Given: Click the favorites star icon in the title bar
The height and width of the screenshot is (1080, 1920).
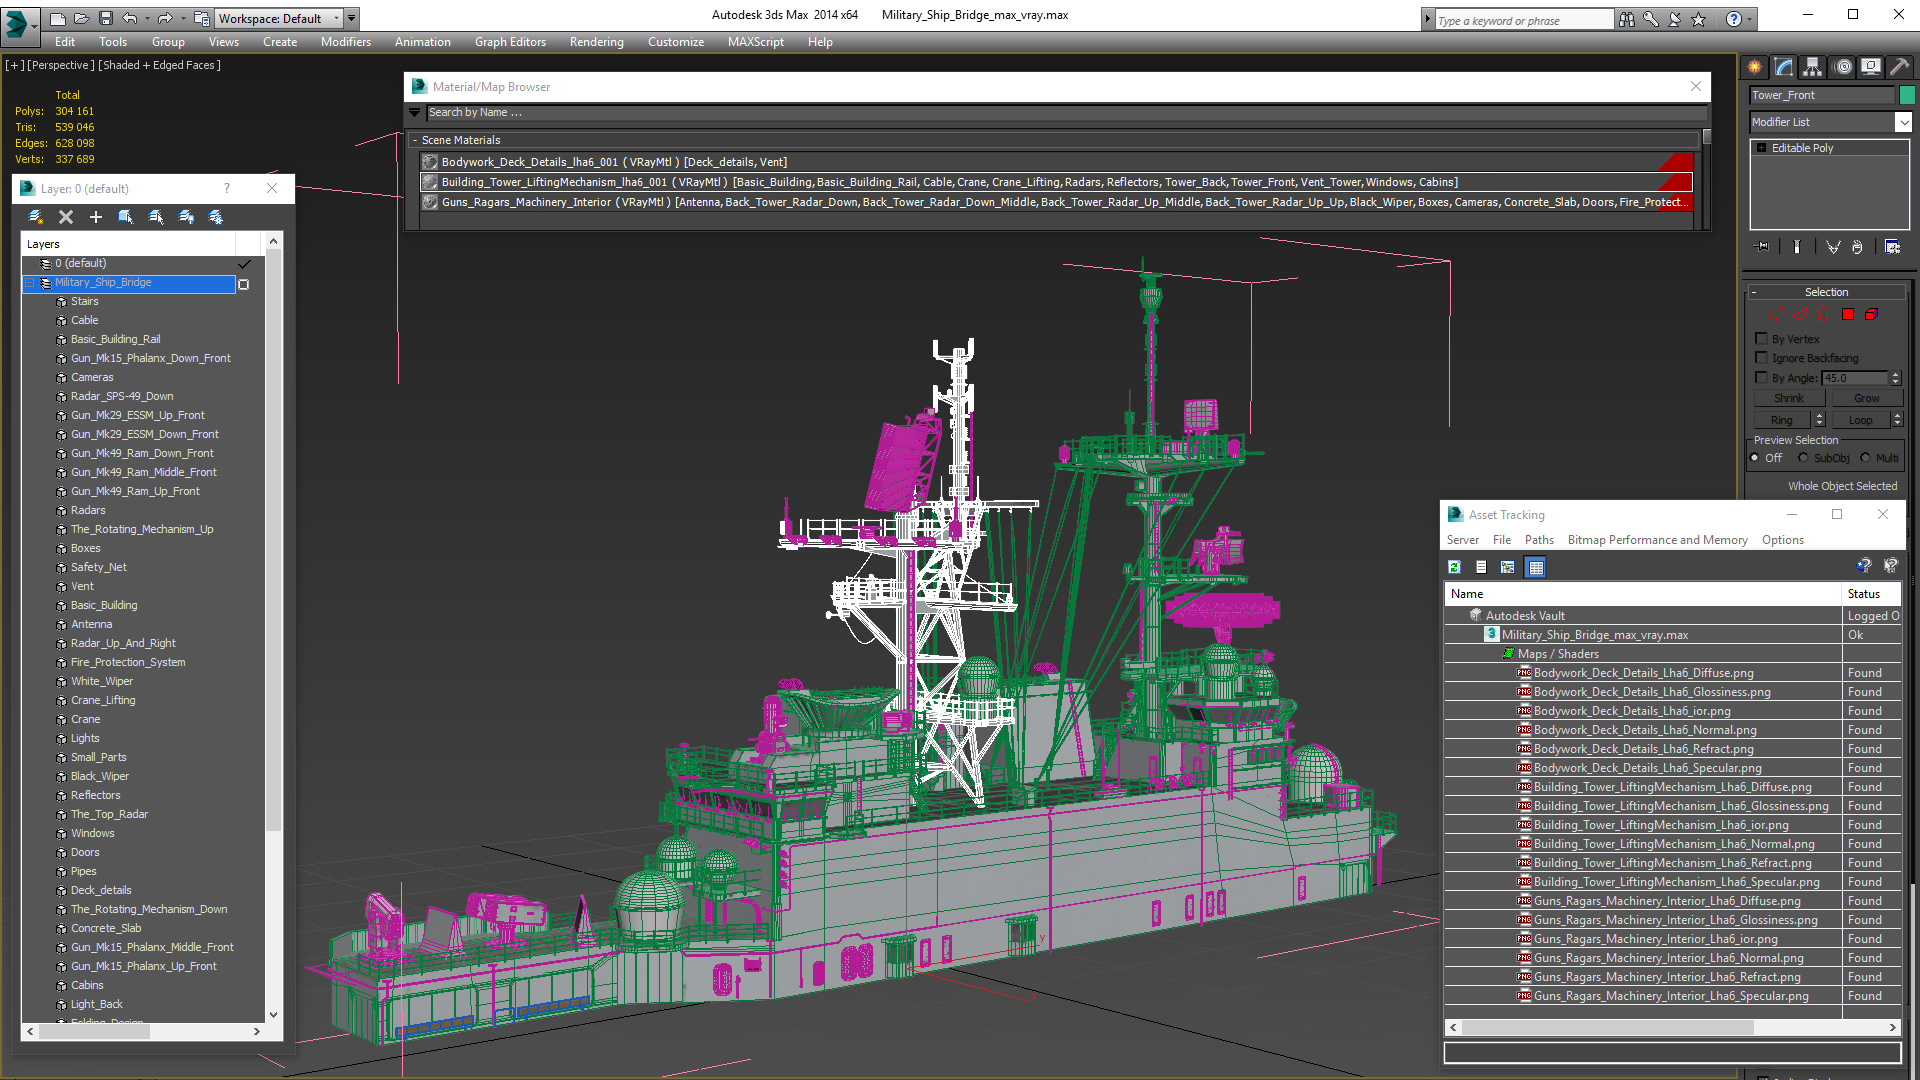Looking at the screenshot, I should [1699, 19].
